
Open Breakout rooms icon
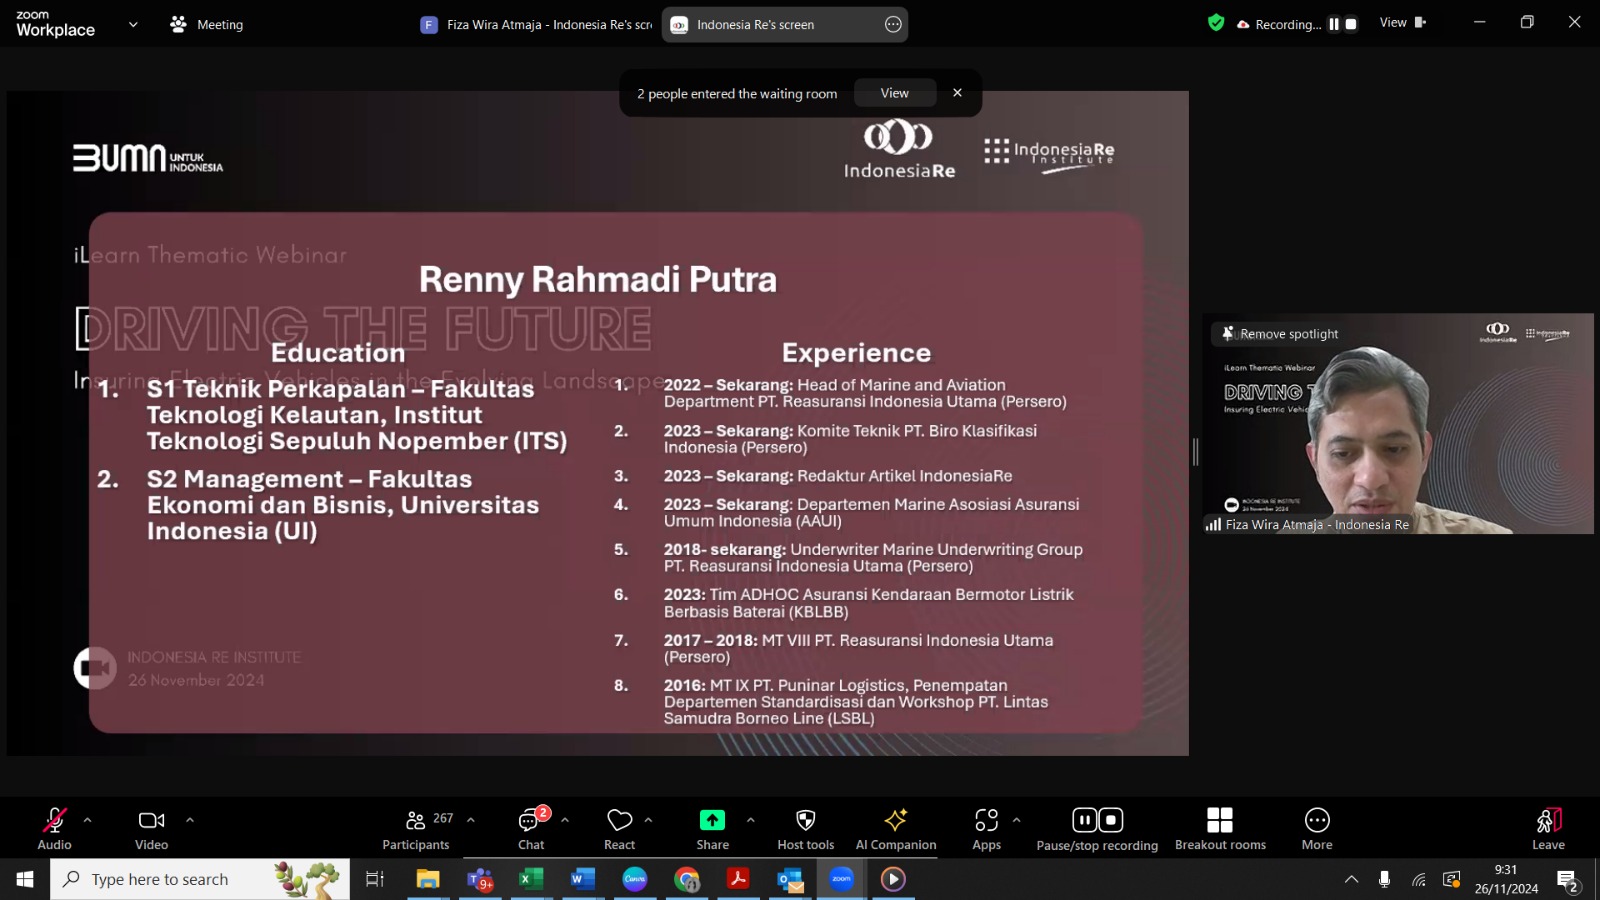coord(1220,820)
